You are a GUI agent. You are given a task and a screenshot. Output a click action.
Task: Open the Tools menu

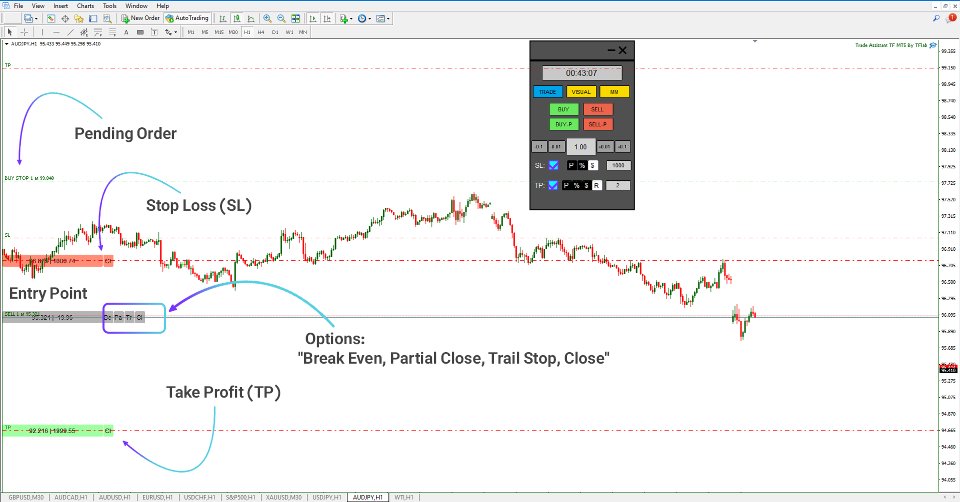pyautogui.click(x=110, y=6)
